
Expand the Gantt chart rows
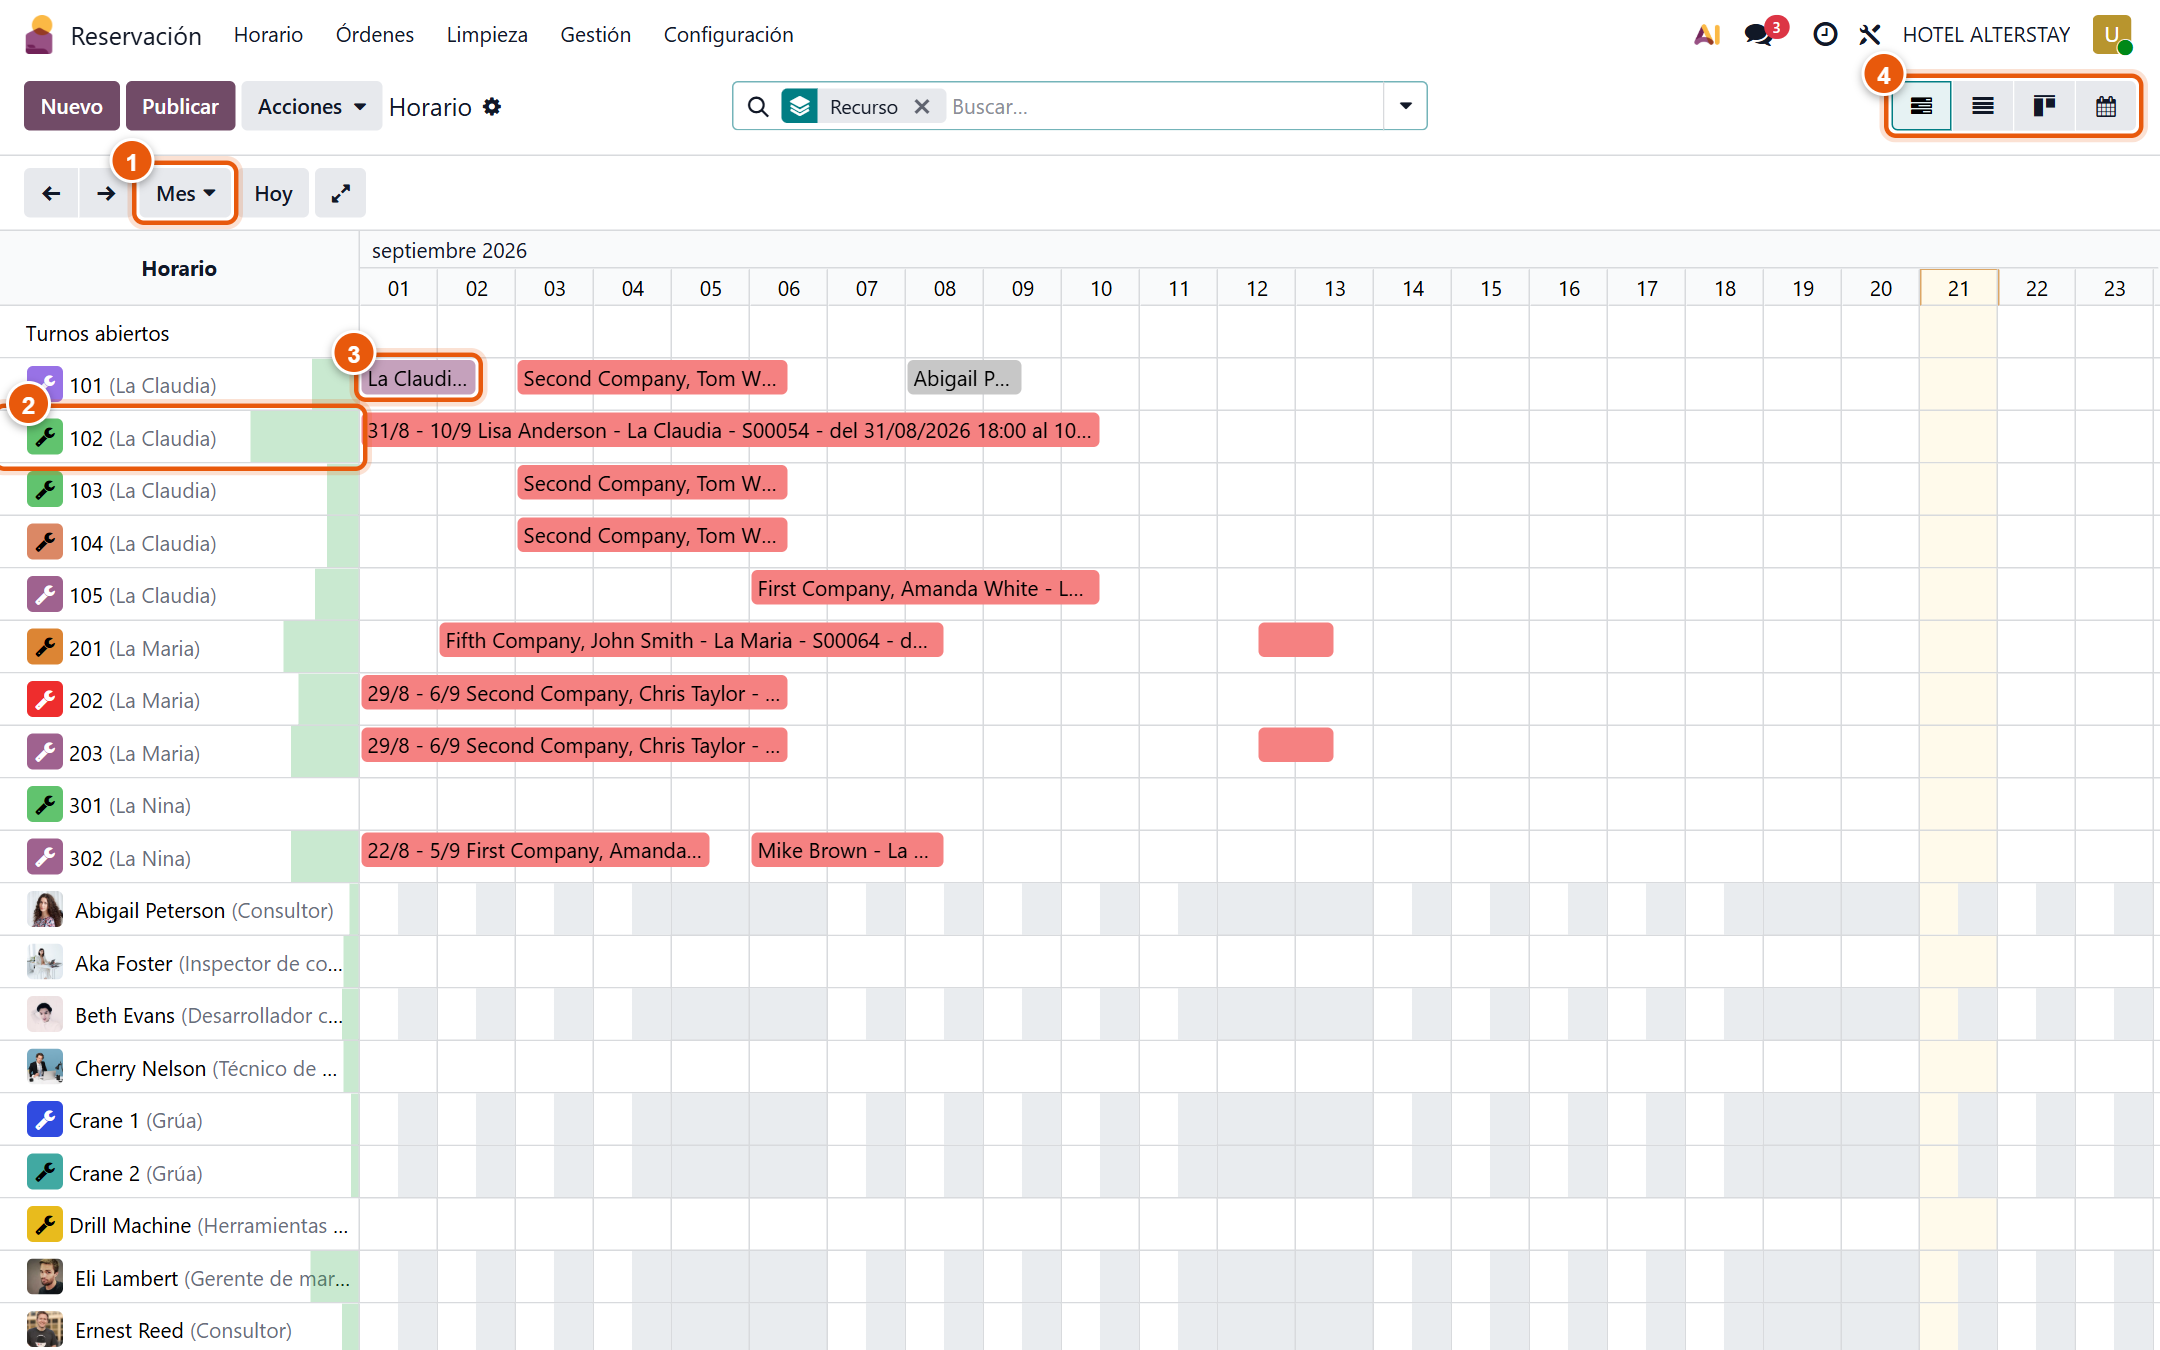click(x=340, y=193)
